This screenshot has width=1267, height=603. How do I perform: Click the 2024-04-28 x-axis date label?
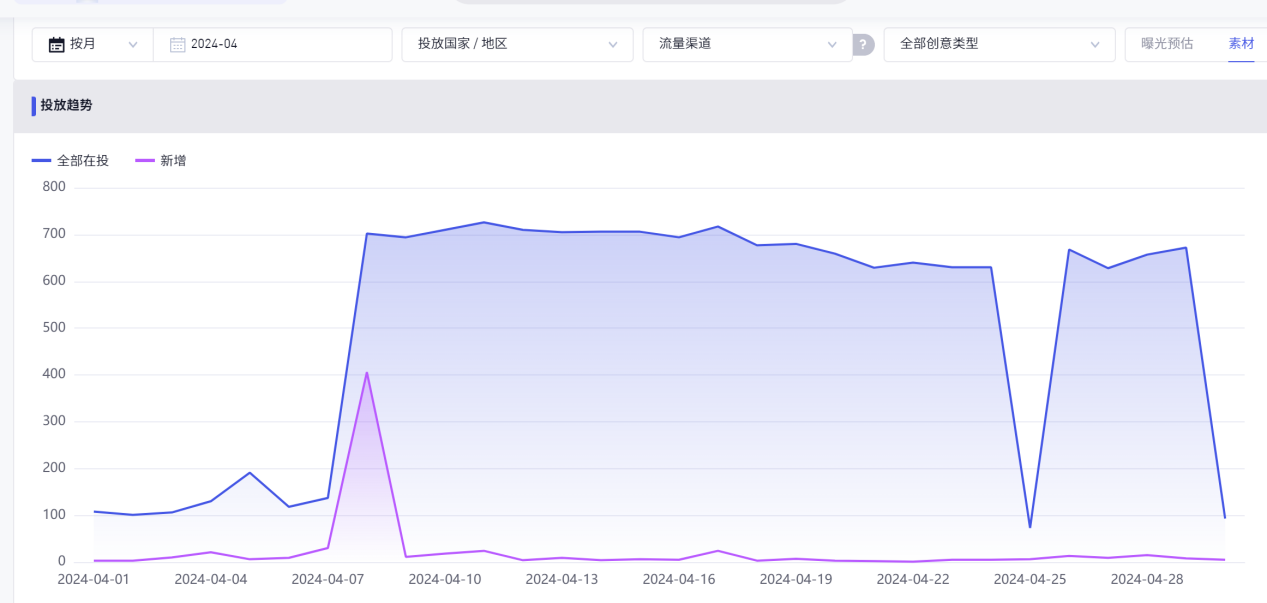1147,579
